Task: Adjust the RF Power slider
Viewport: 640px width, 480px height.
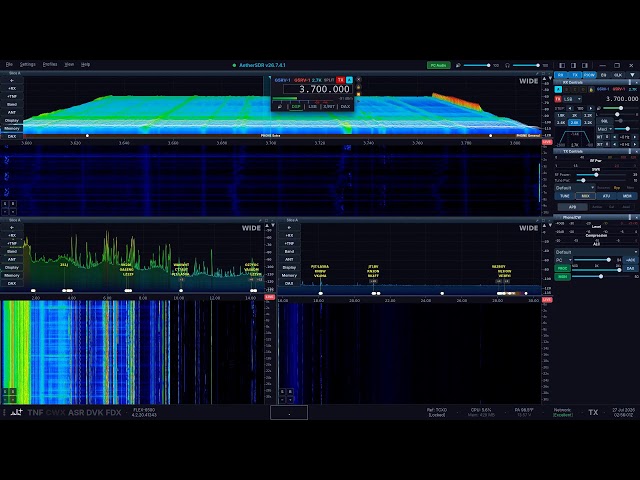Action: pos(601,175)
